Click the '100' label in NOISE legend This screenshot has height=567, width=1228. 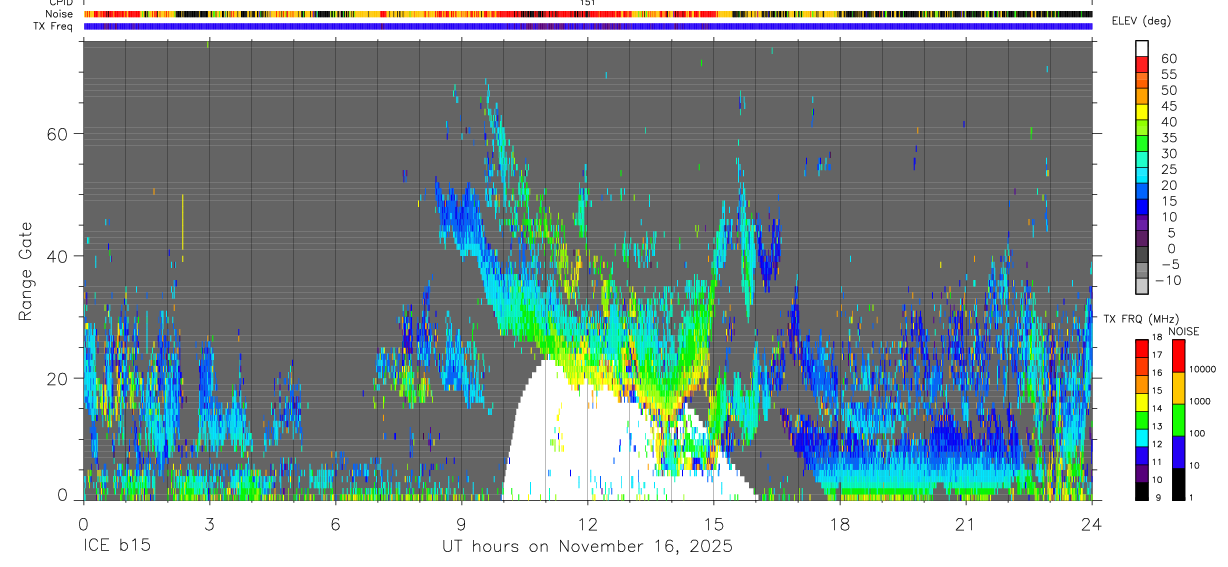(1197, 432)
